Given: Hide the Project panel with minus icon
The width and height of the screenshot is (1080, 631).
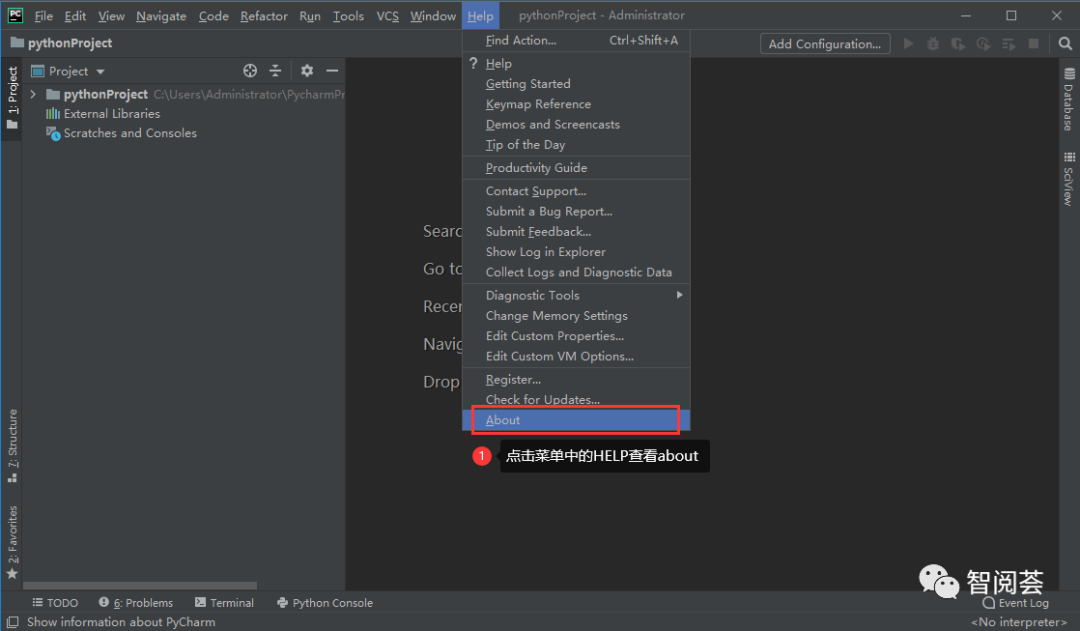Looking at the screenshot, I should pos(332,70).
